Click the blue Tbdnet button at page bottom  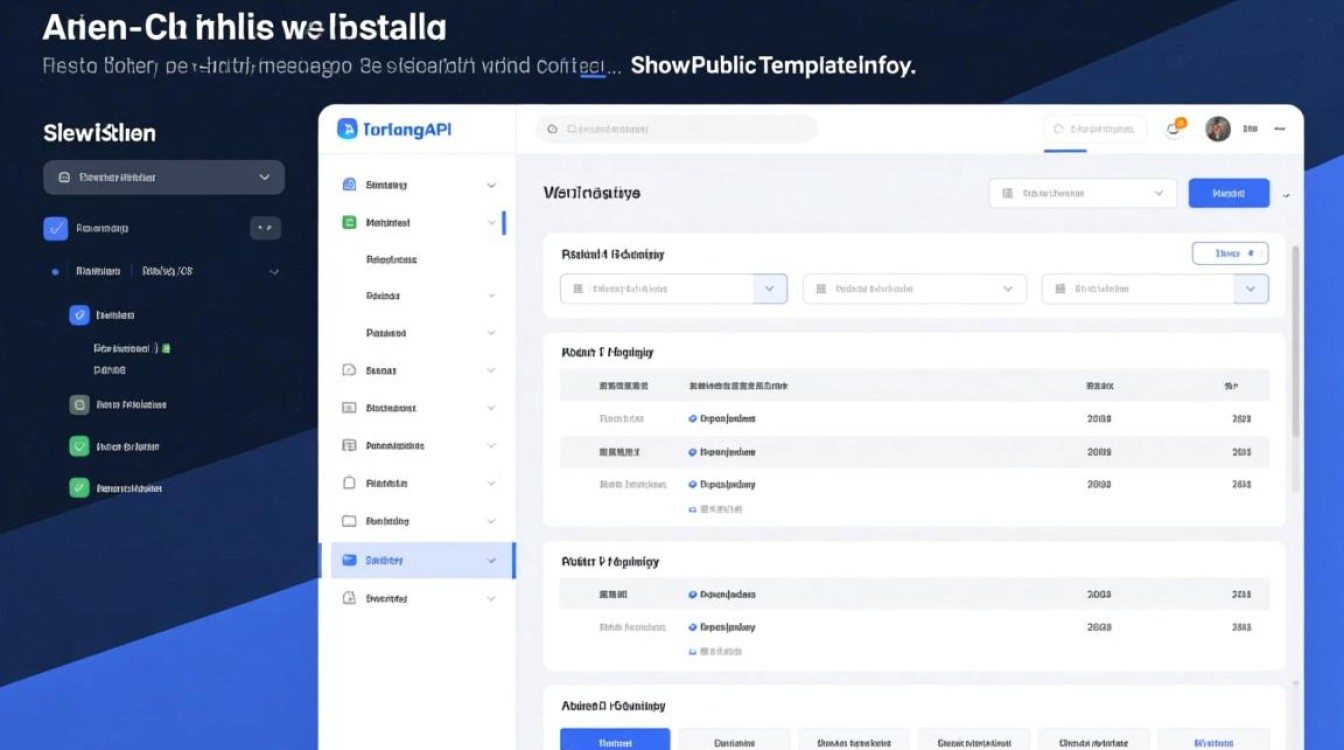click(x=613, y=740)
